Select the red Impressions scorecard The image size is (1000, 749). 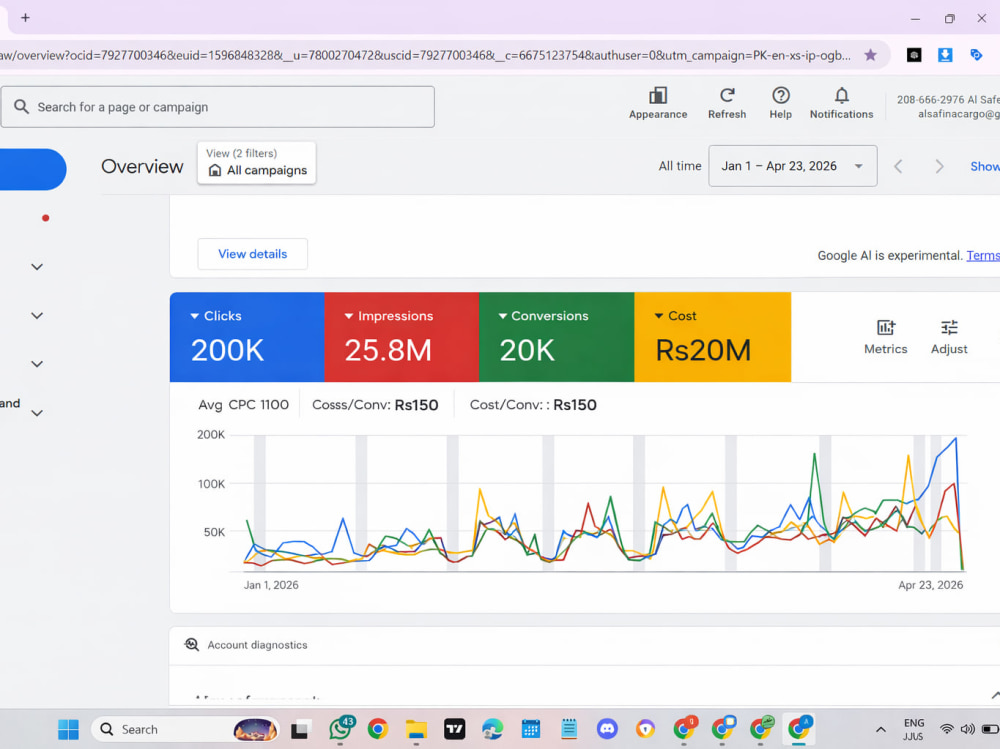402,337
